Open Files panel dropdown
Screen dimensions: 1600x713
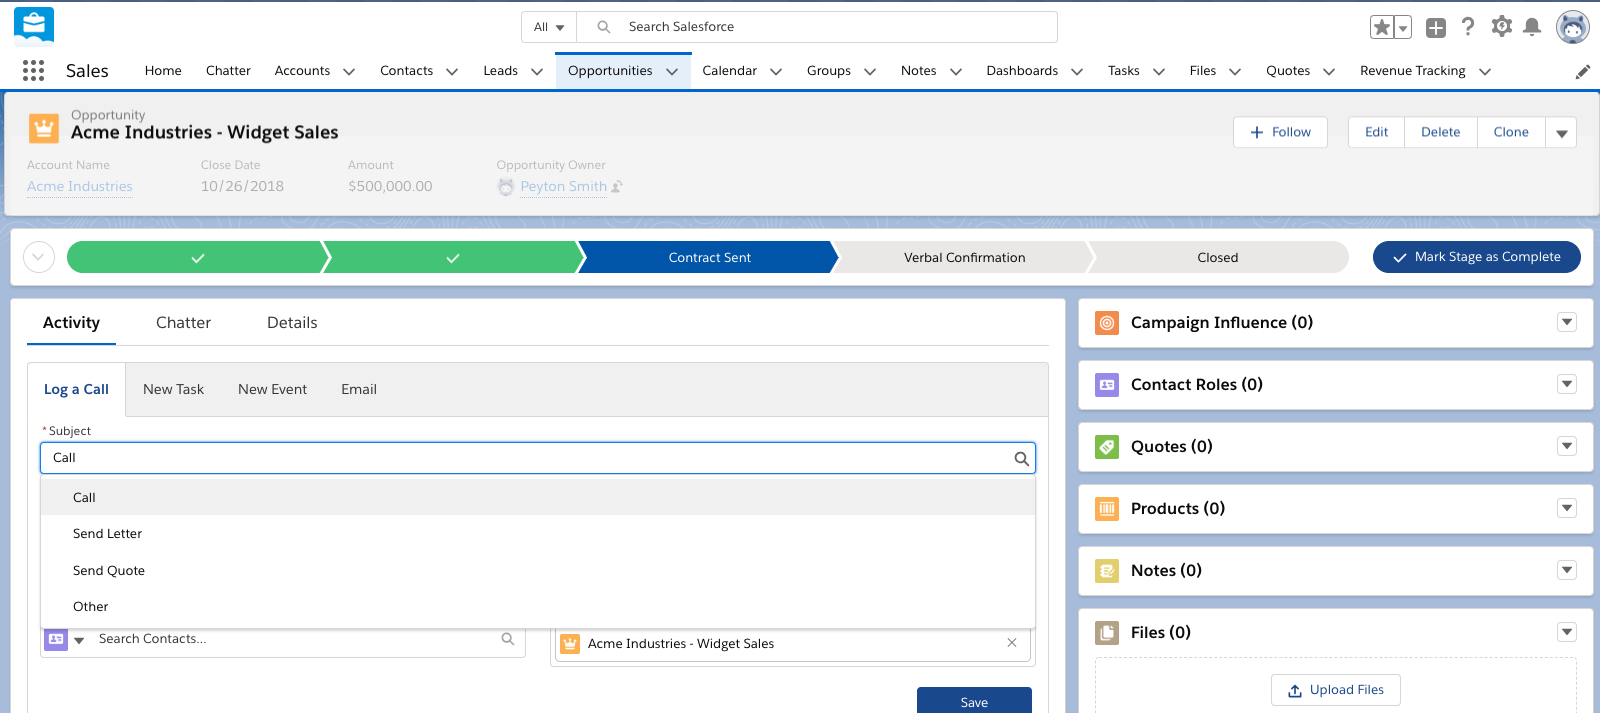[x=1567, y=632]
